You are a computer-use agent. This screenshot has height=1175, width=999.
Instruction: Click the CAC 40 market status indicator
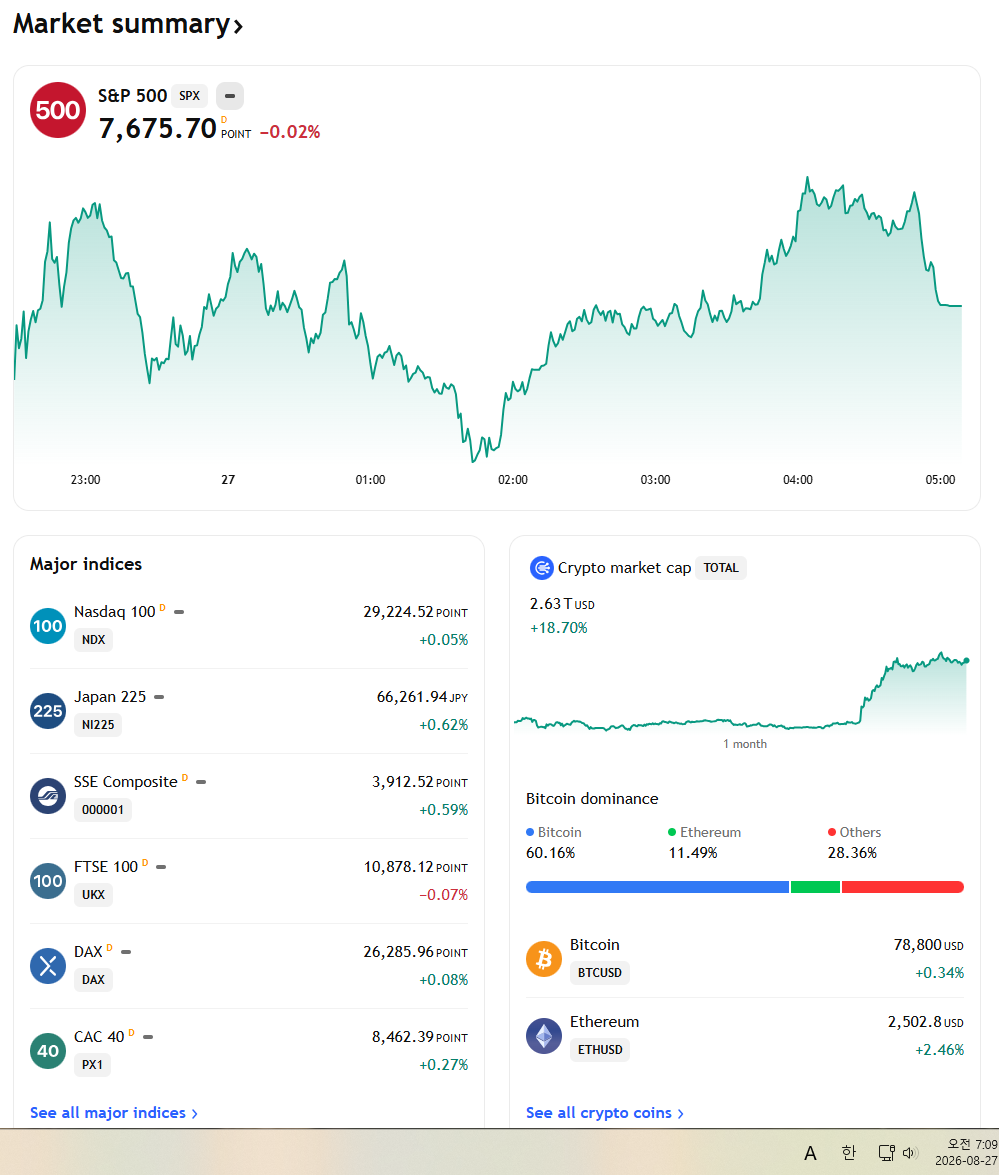[148, 1037]
